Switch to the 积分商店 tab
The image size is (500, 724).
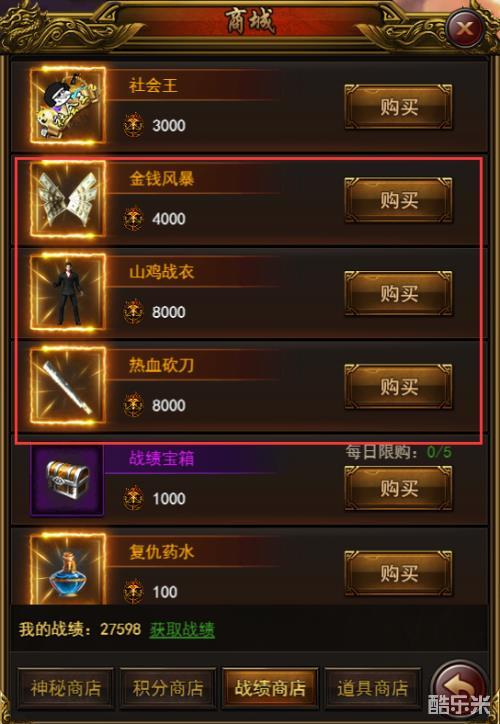point(168,688)
